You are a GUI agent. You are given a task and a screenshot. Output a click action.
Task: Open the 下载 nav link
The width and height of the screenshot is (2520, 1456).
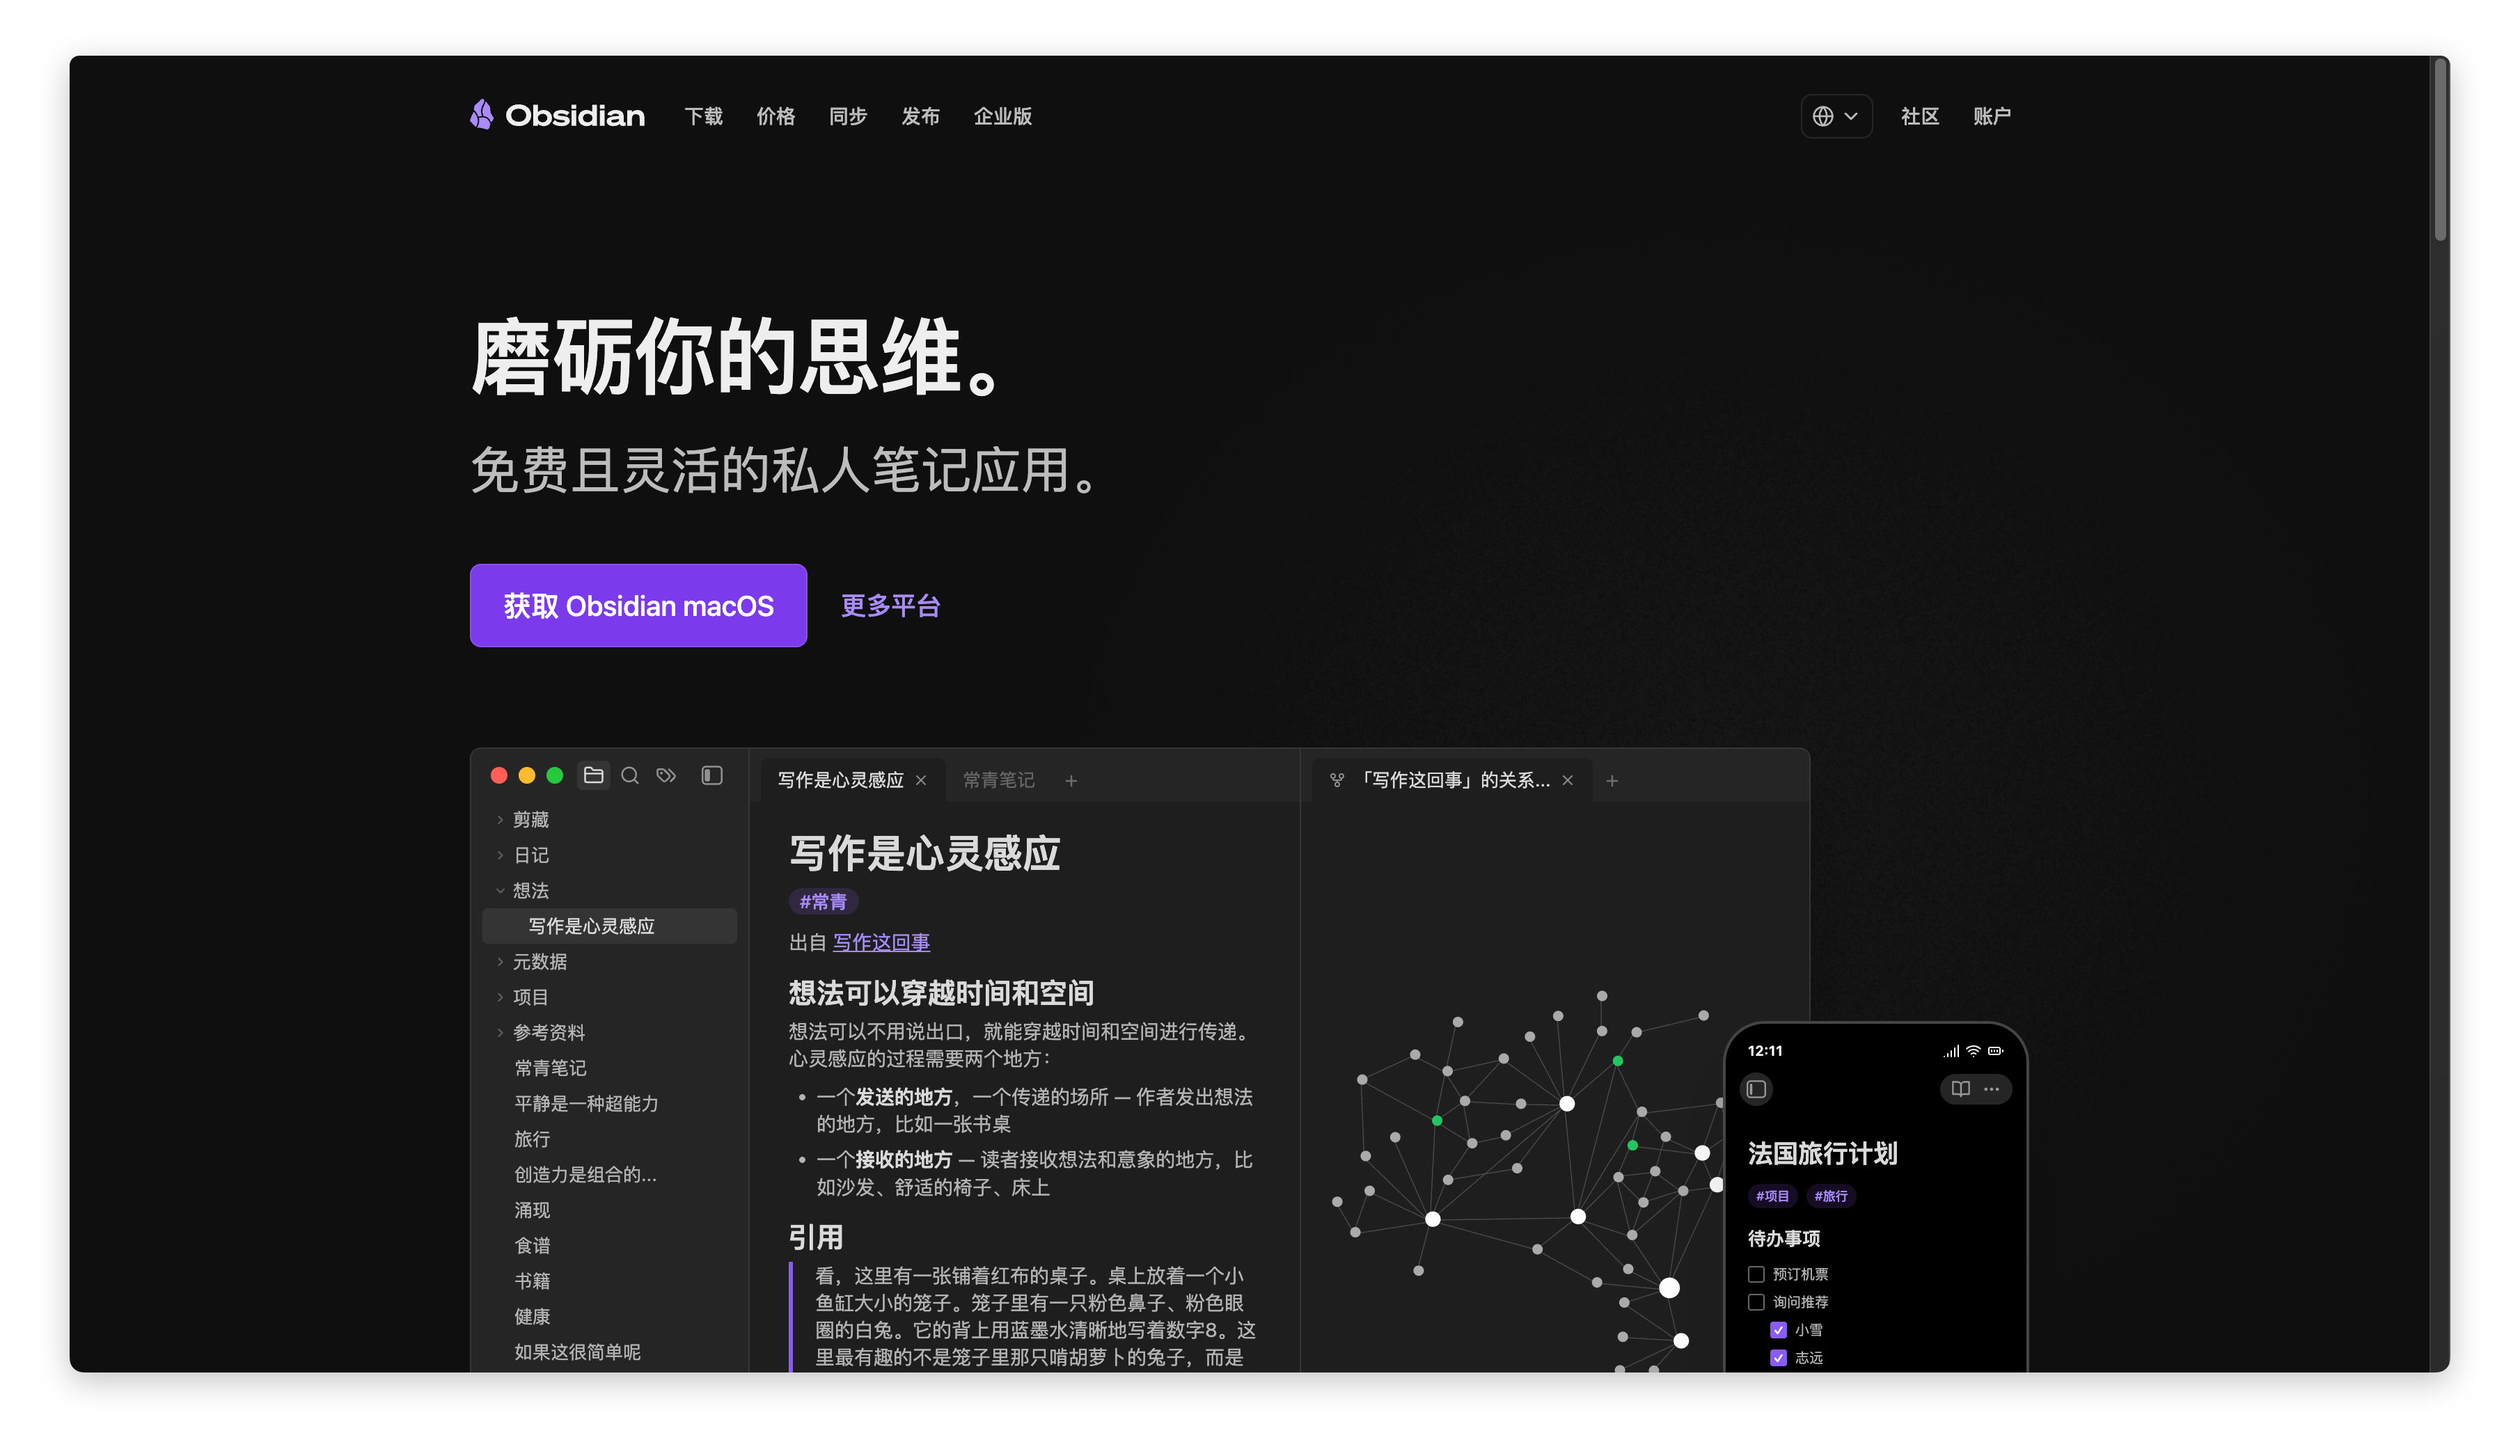(703, 116)
